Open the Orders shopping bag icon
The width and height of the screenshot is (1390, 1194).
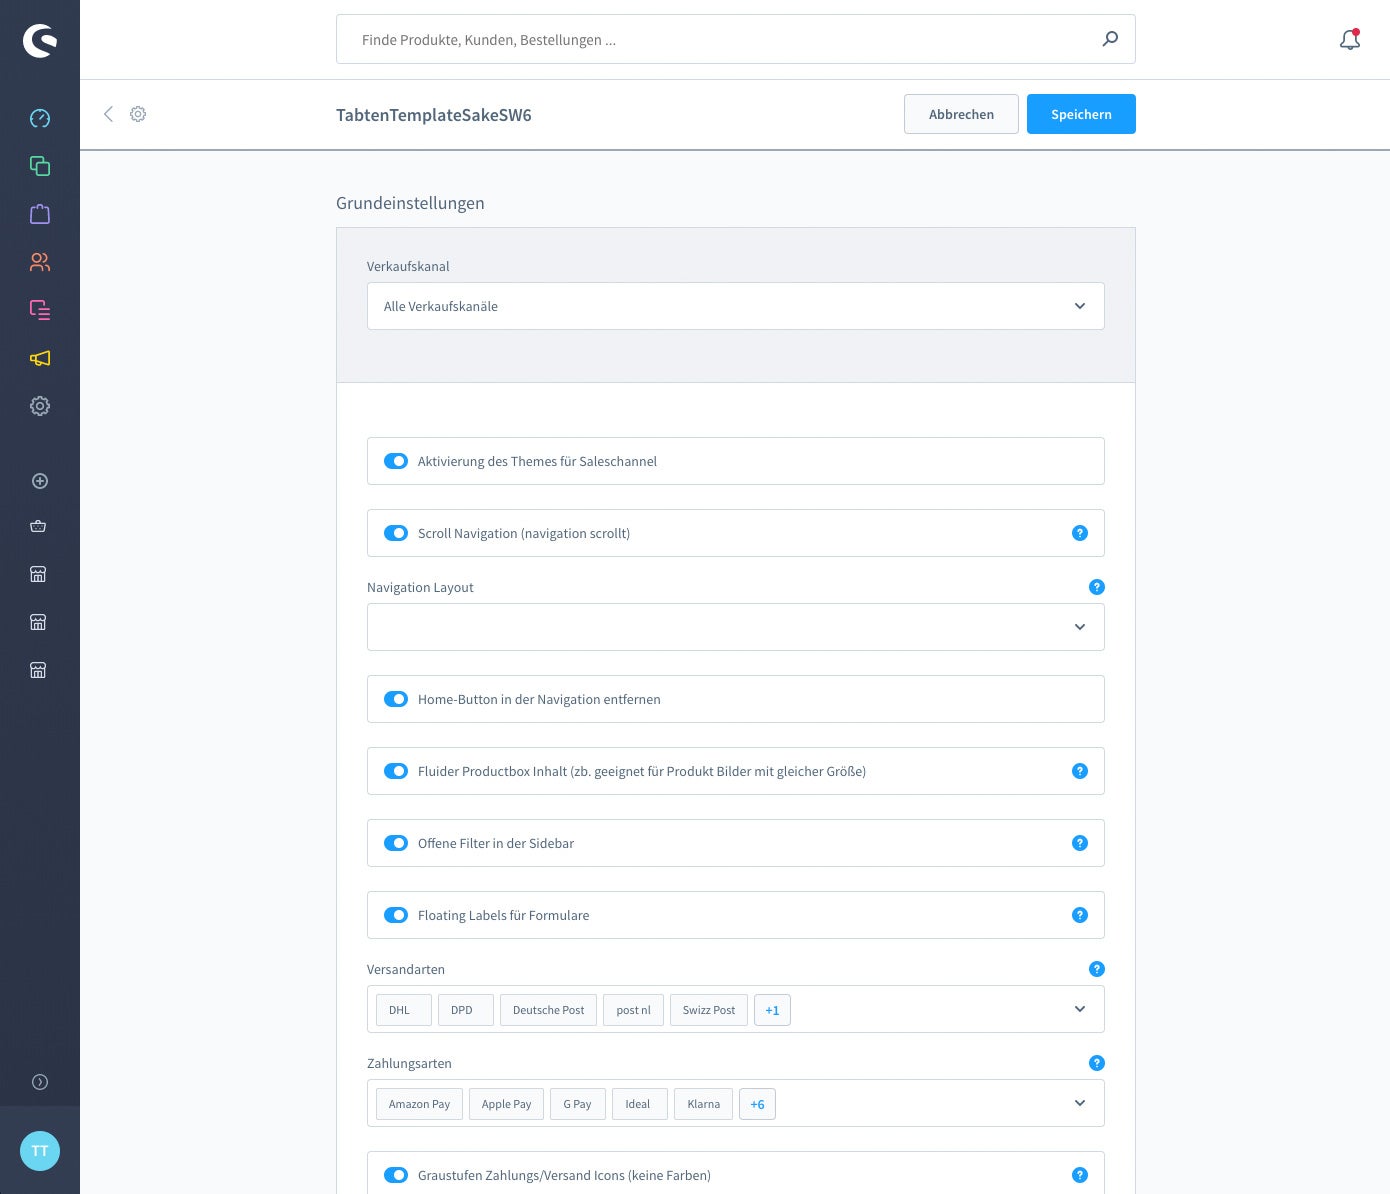[40, 214]
